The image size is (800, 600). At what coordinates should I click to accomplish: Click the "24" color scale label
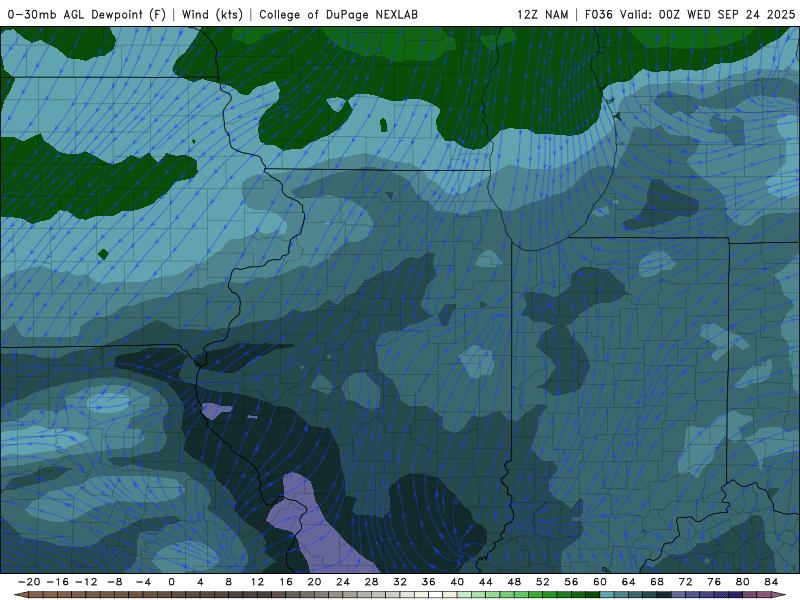tap(343, 582)
